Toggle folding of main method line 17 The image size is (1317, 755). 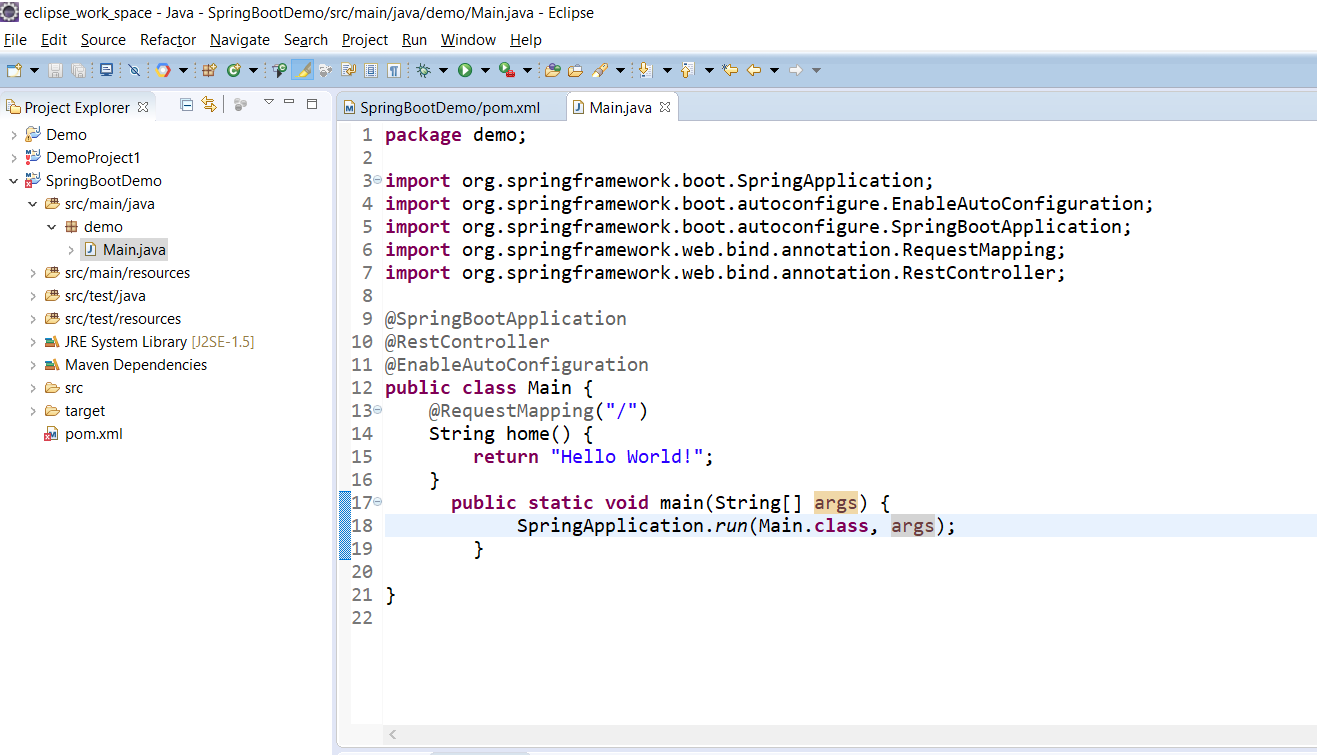[377, 503]
